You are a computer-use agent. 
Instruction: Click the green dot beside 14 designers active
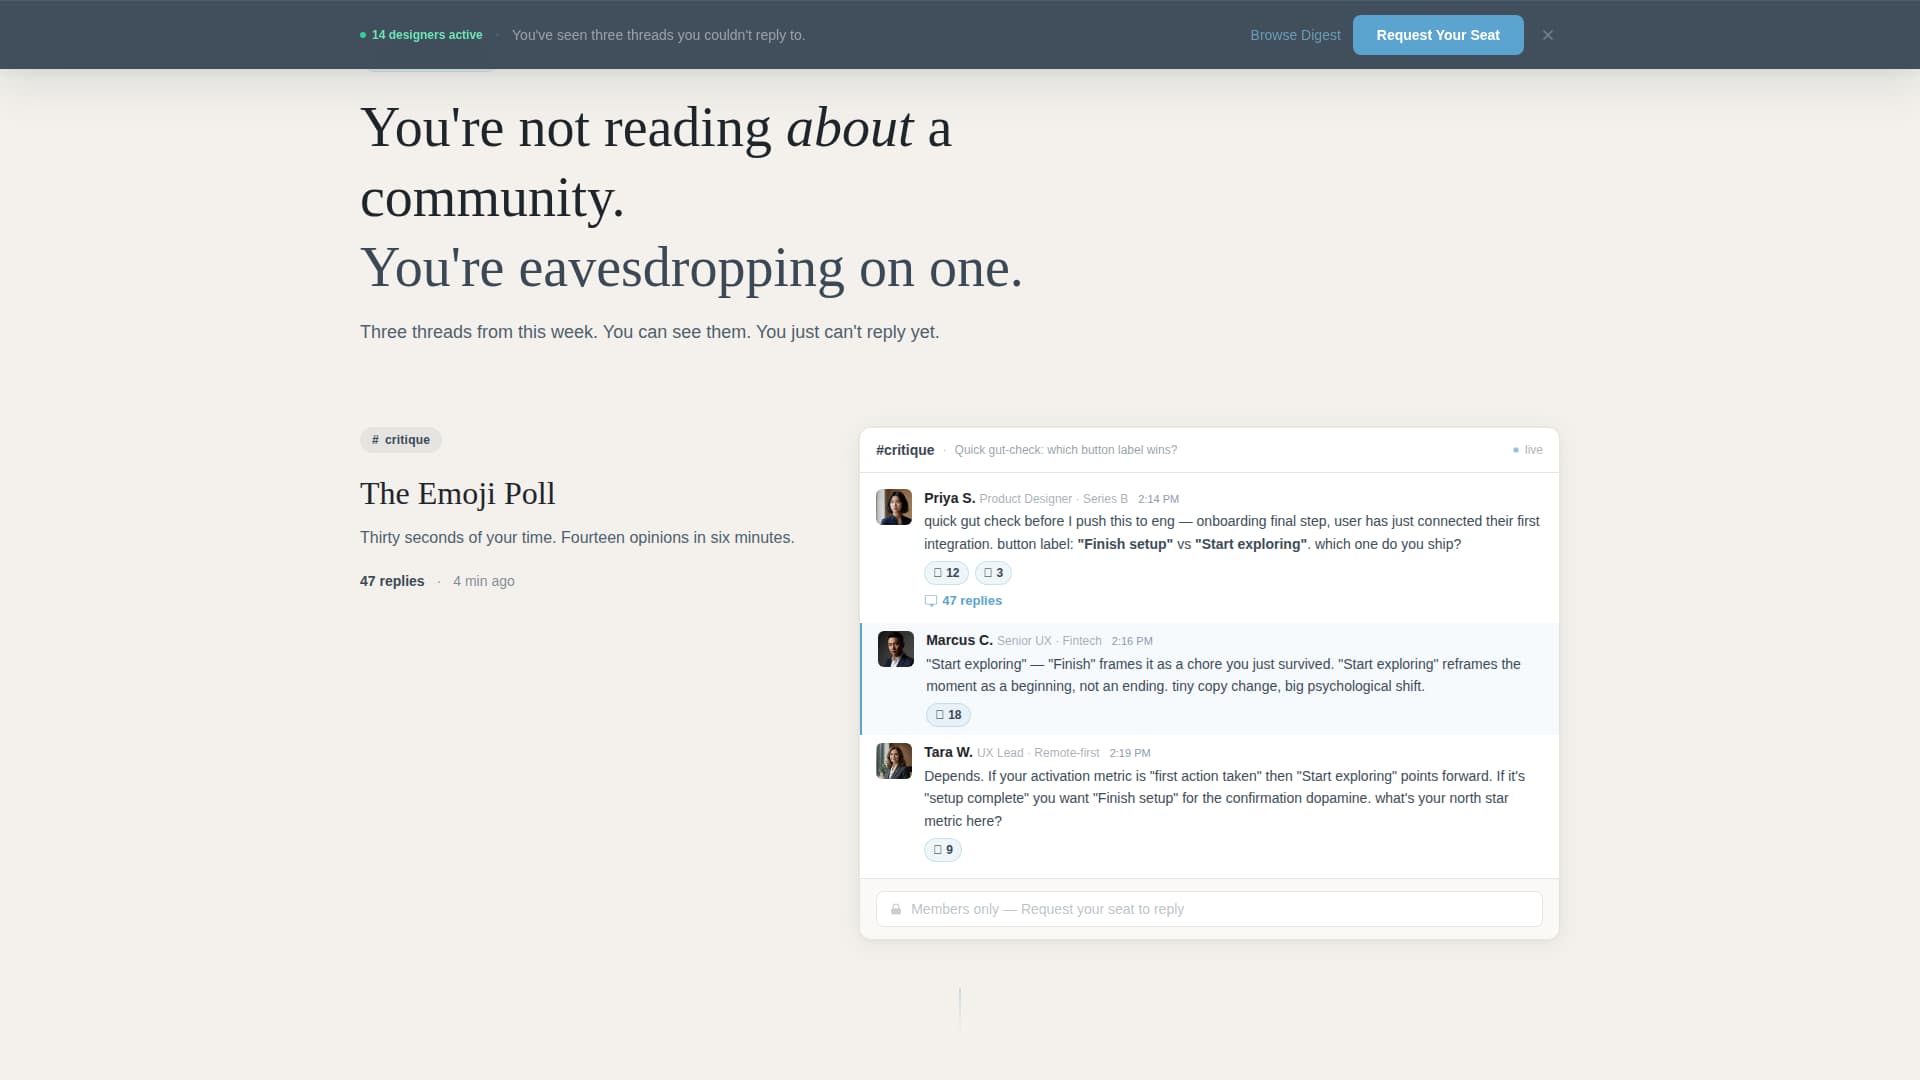[362, 34]
